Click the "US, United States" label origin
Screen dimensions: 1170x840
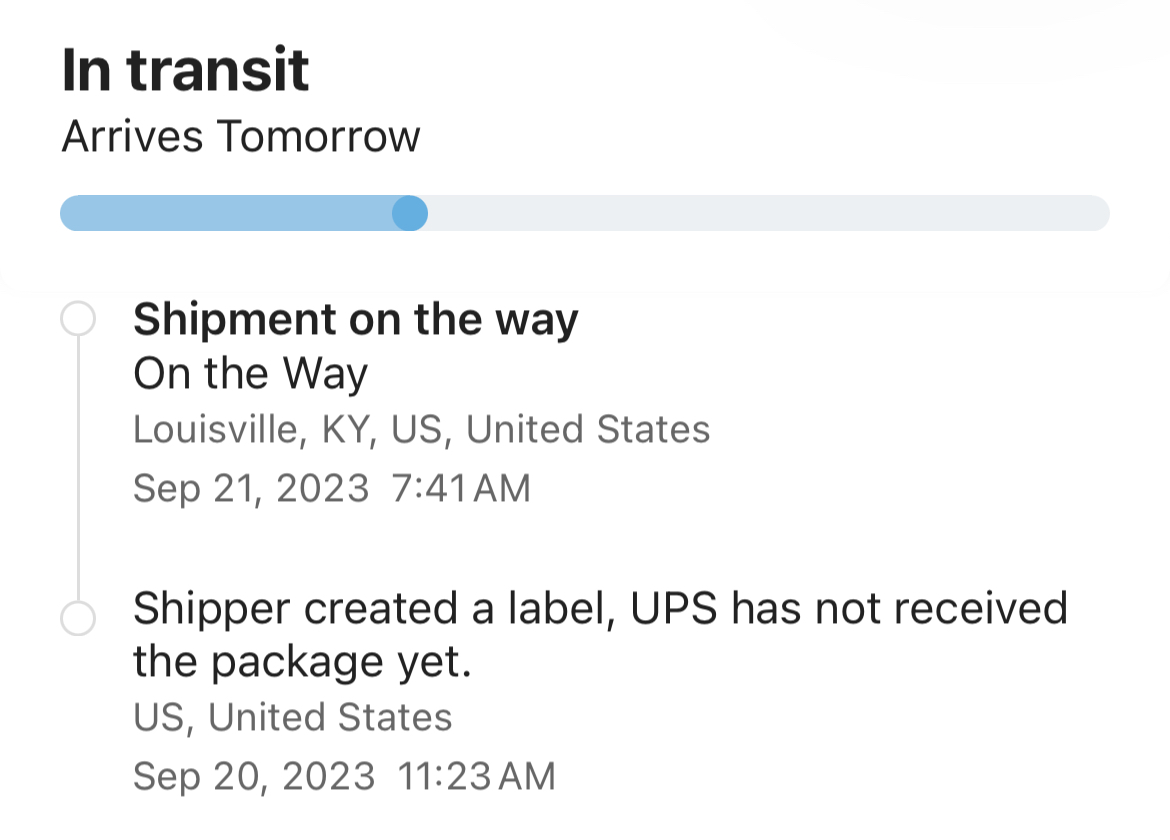pos(292,717)
